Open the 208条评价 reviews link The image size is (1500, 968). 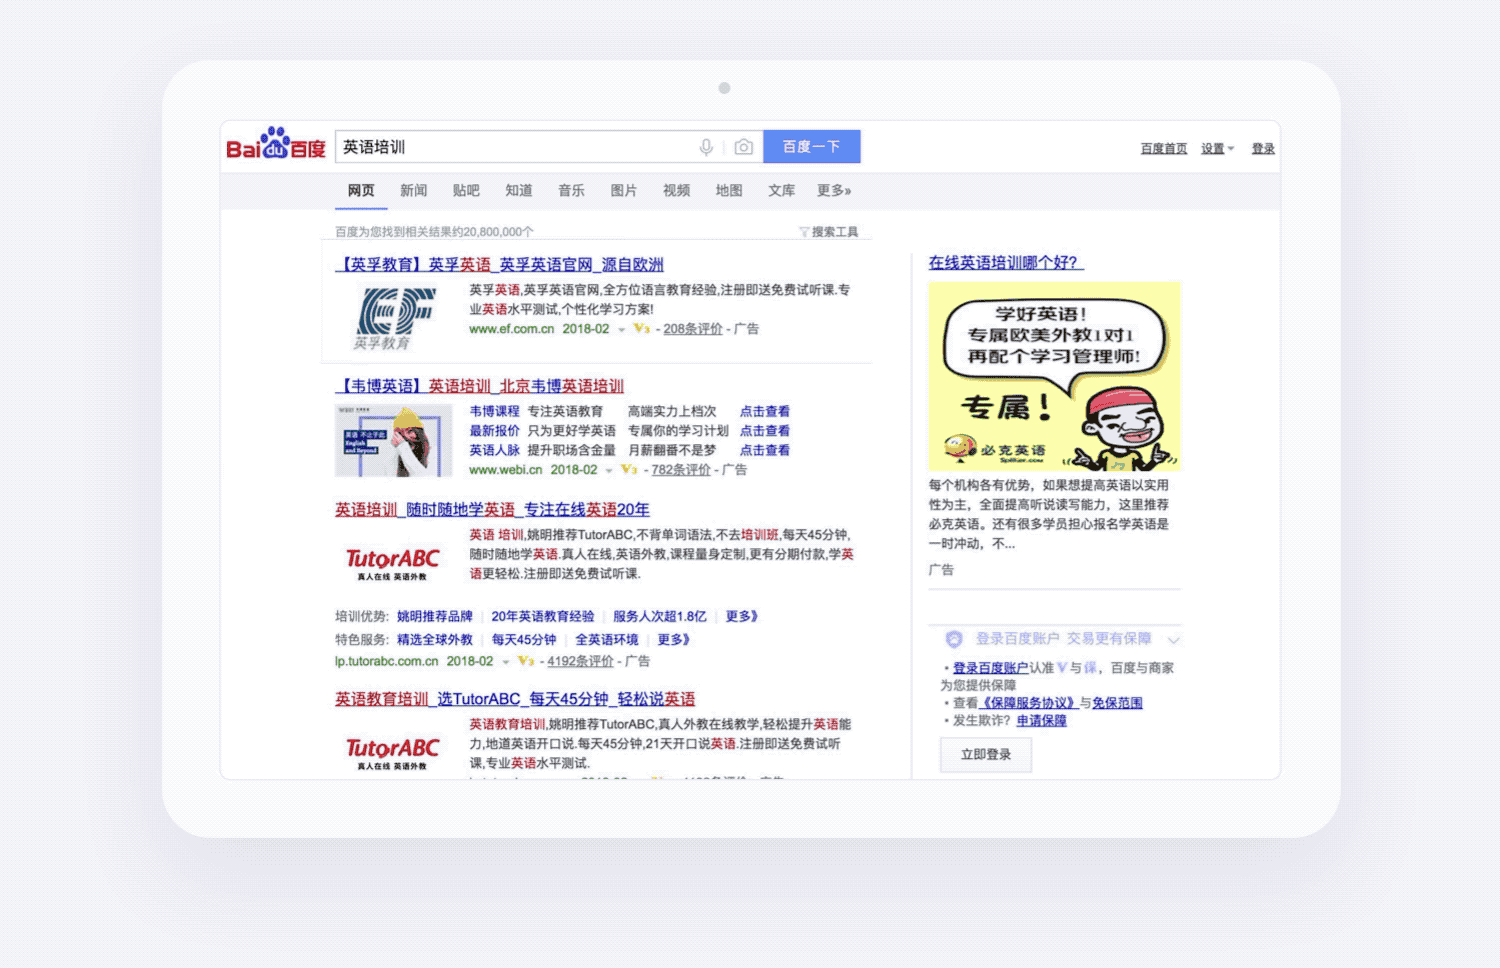click(692, 329)
